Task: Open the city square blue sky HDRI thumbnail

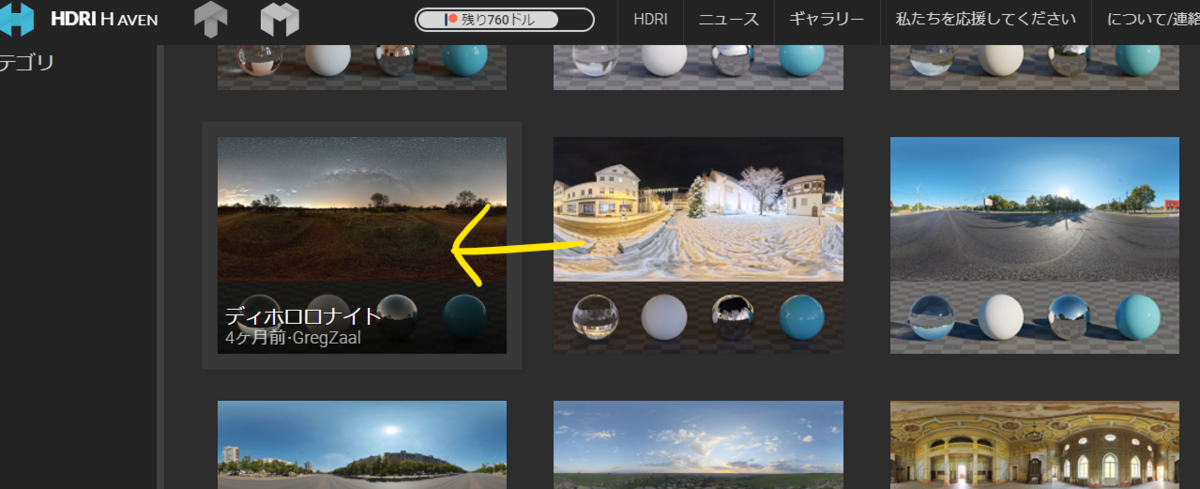Action: click(362, 445)
